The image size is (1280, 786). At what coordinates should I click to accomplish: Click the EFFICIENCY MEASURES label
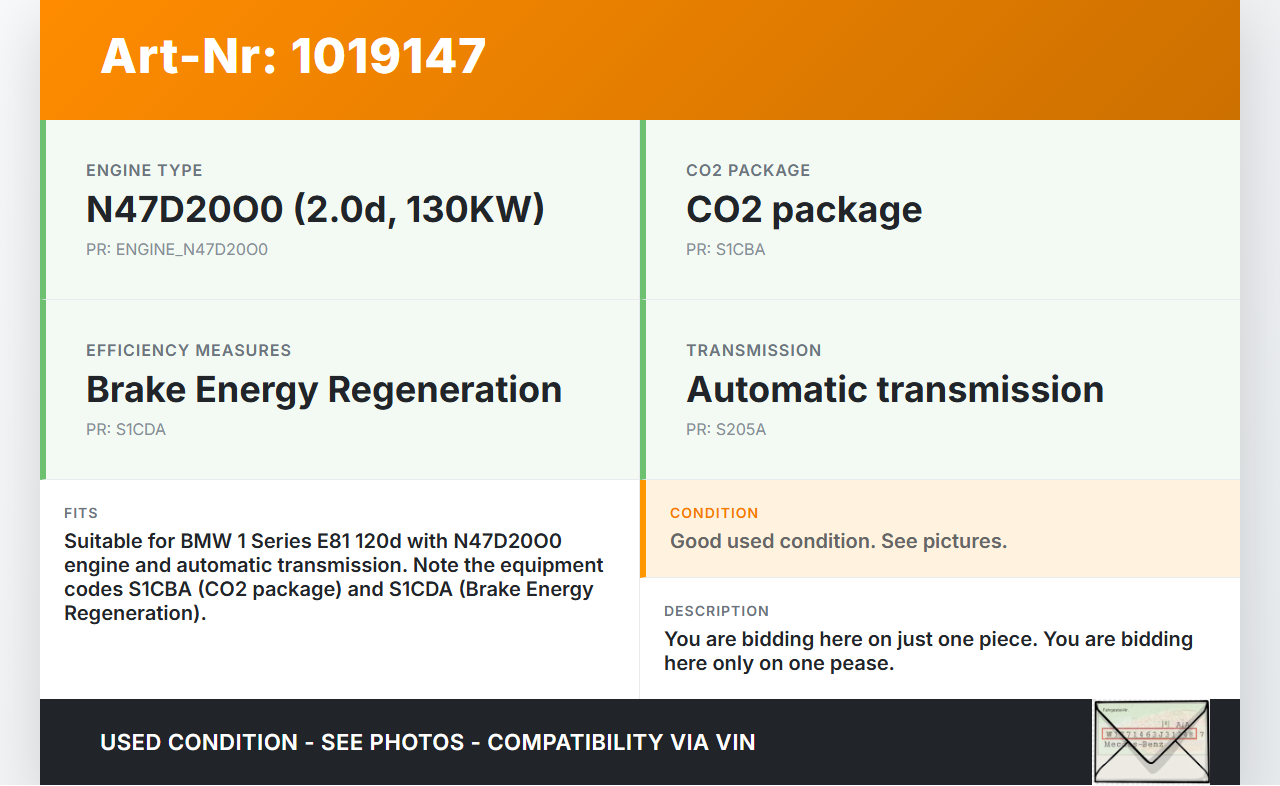pyautogui.click(x=188, y=350)
